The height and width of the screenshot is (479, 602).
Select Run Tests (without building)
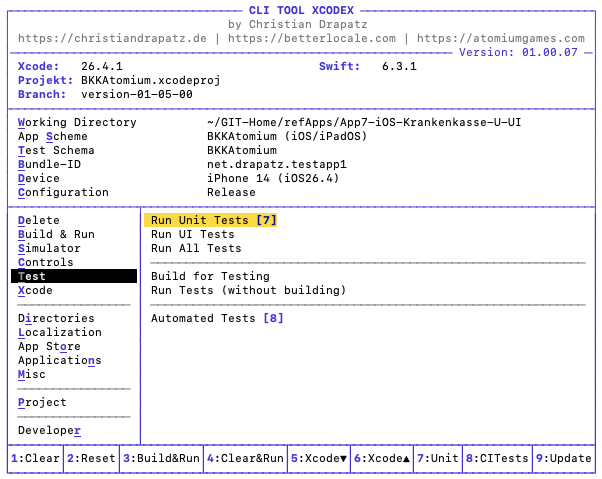(x=248, y=290)
